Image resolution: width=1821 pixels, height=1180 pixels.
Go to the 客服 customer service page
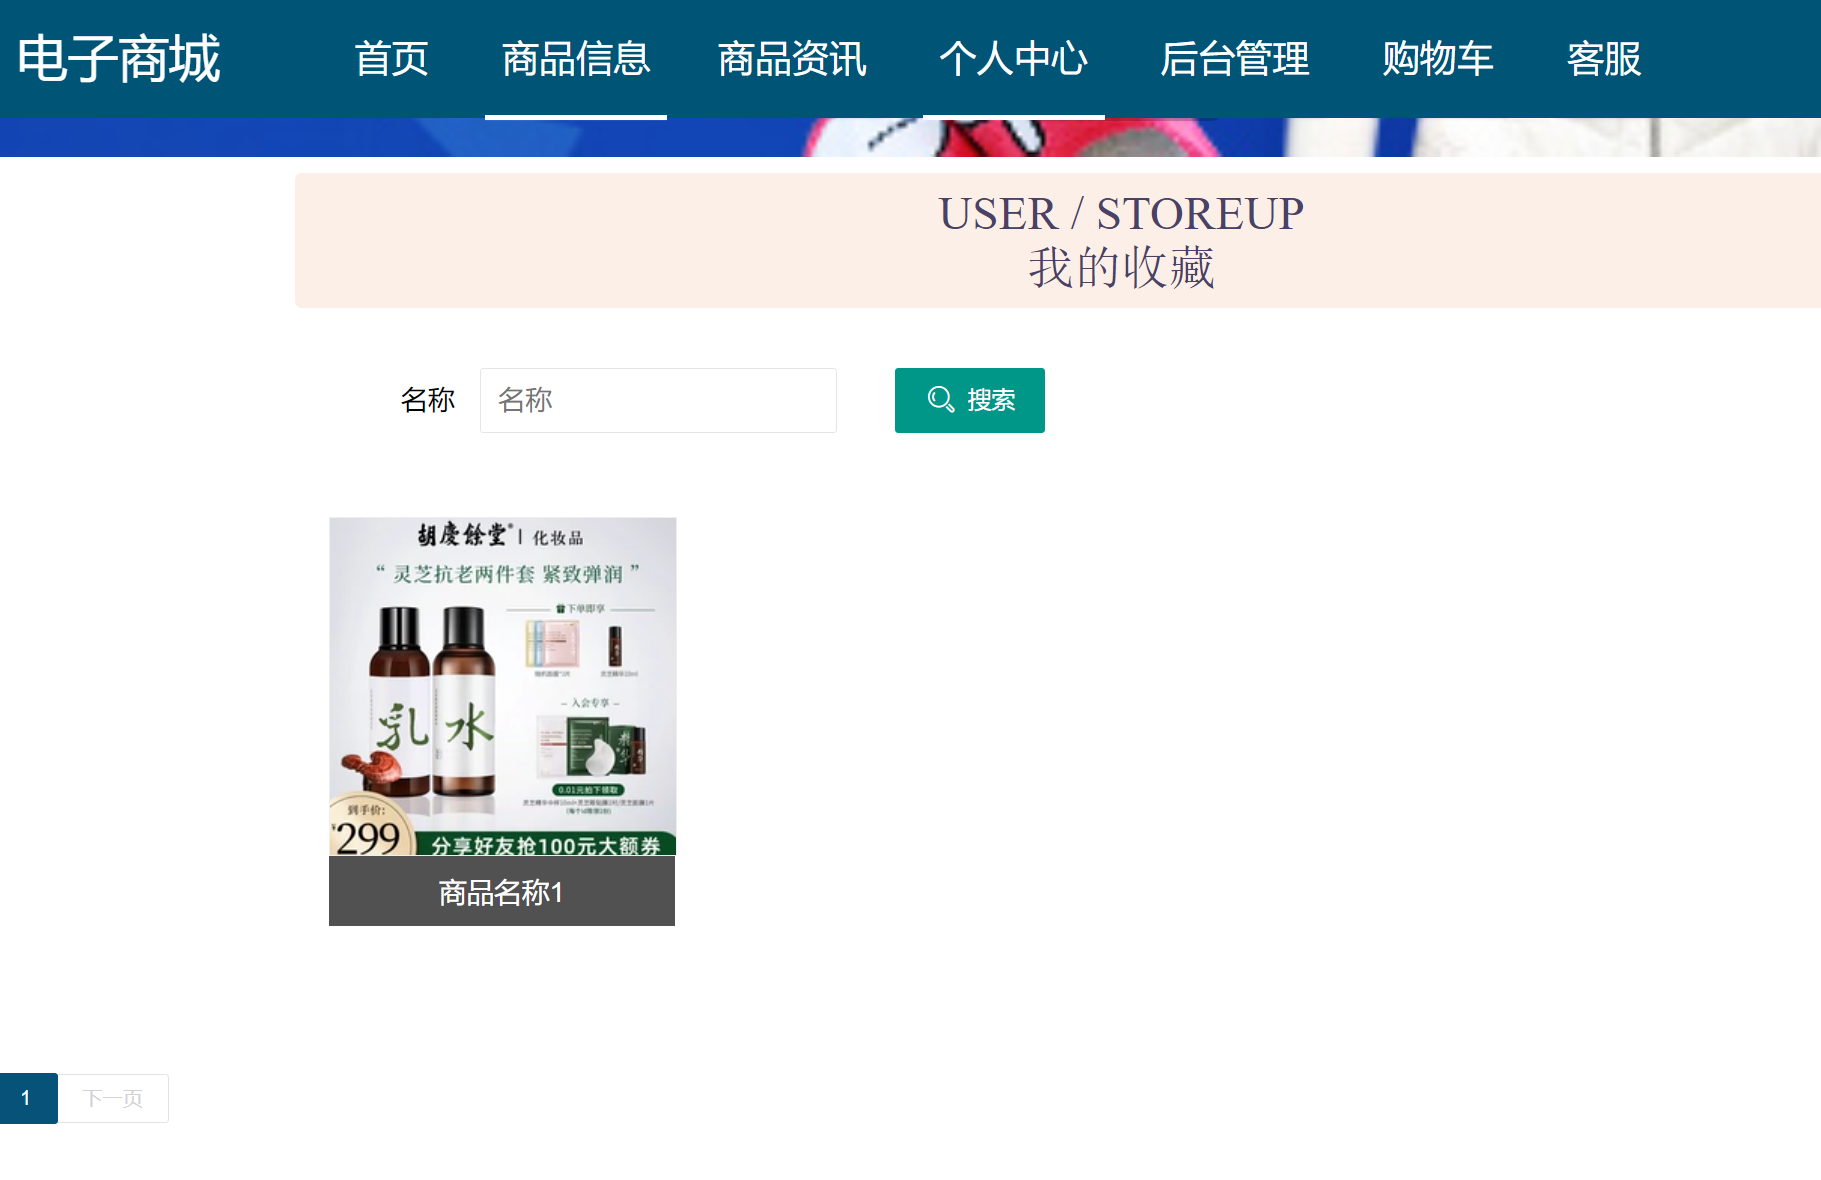pos(1603,60)
